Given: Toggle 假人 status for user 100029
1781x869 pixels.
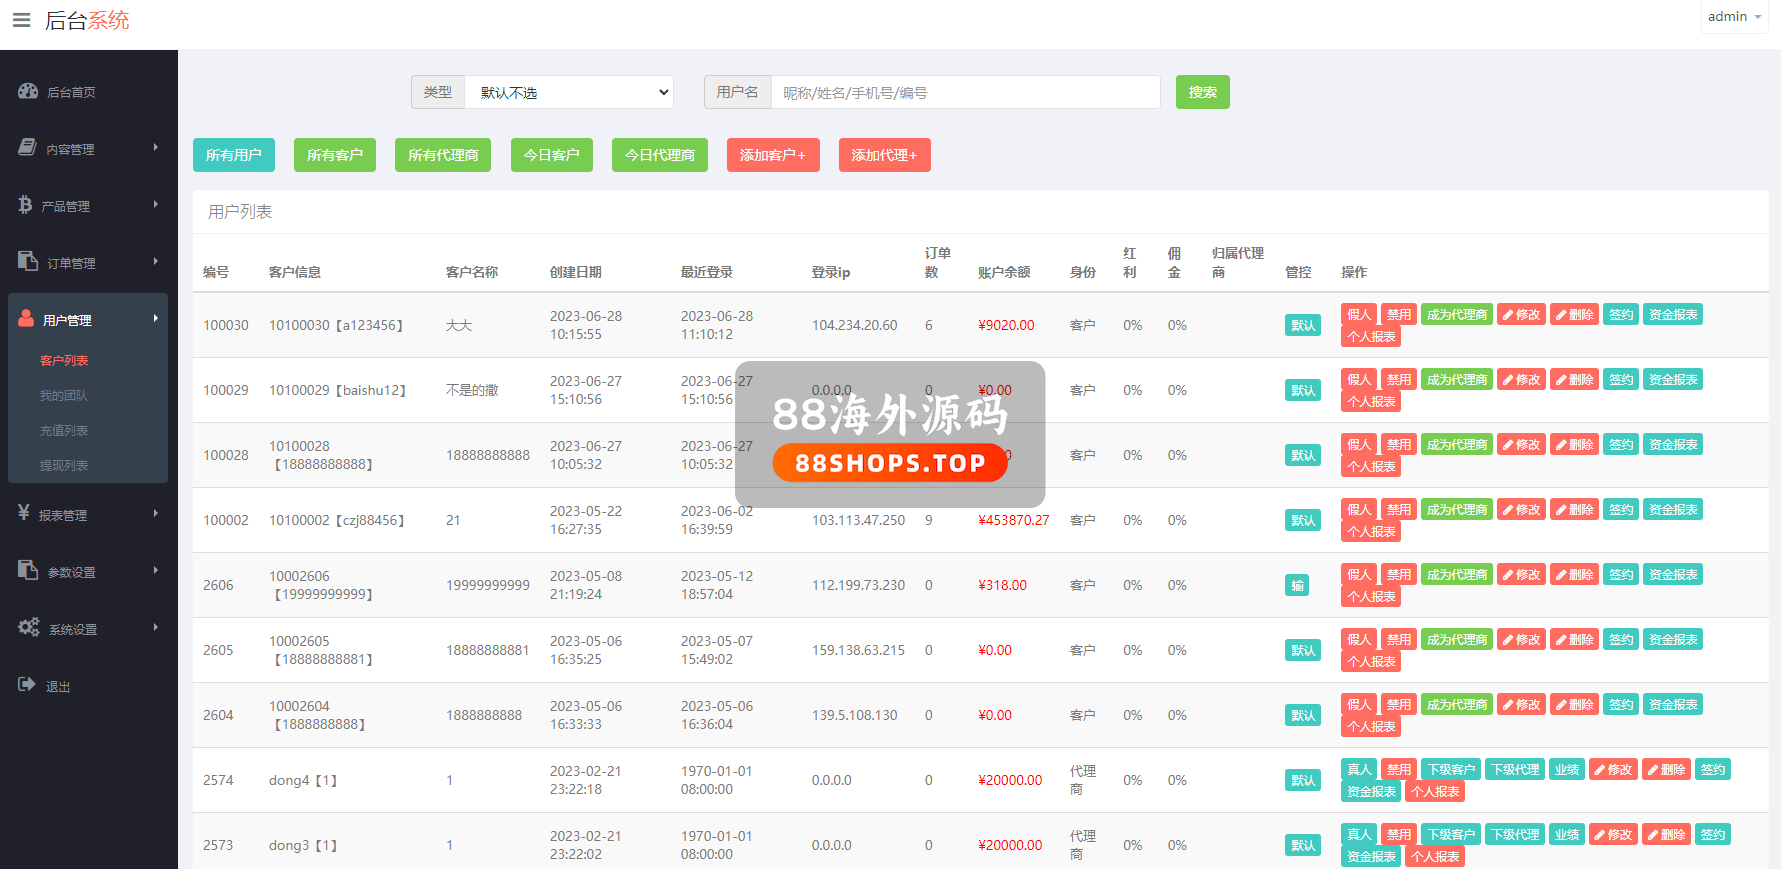Looking at the screenshot, I should click(x=1358, y=380).
